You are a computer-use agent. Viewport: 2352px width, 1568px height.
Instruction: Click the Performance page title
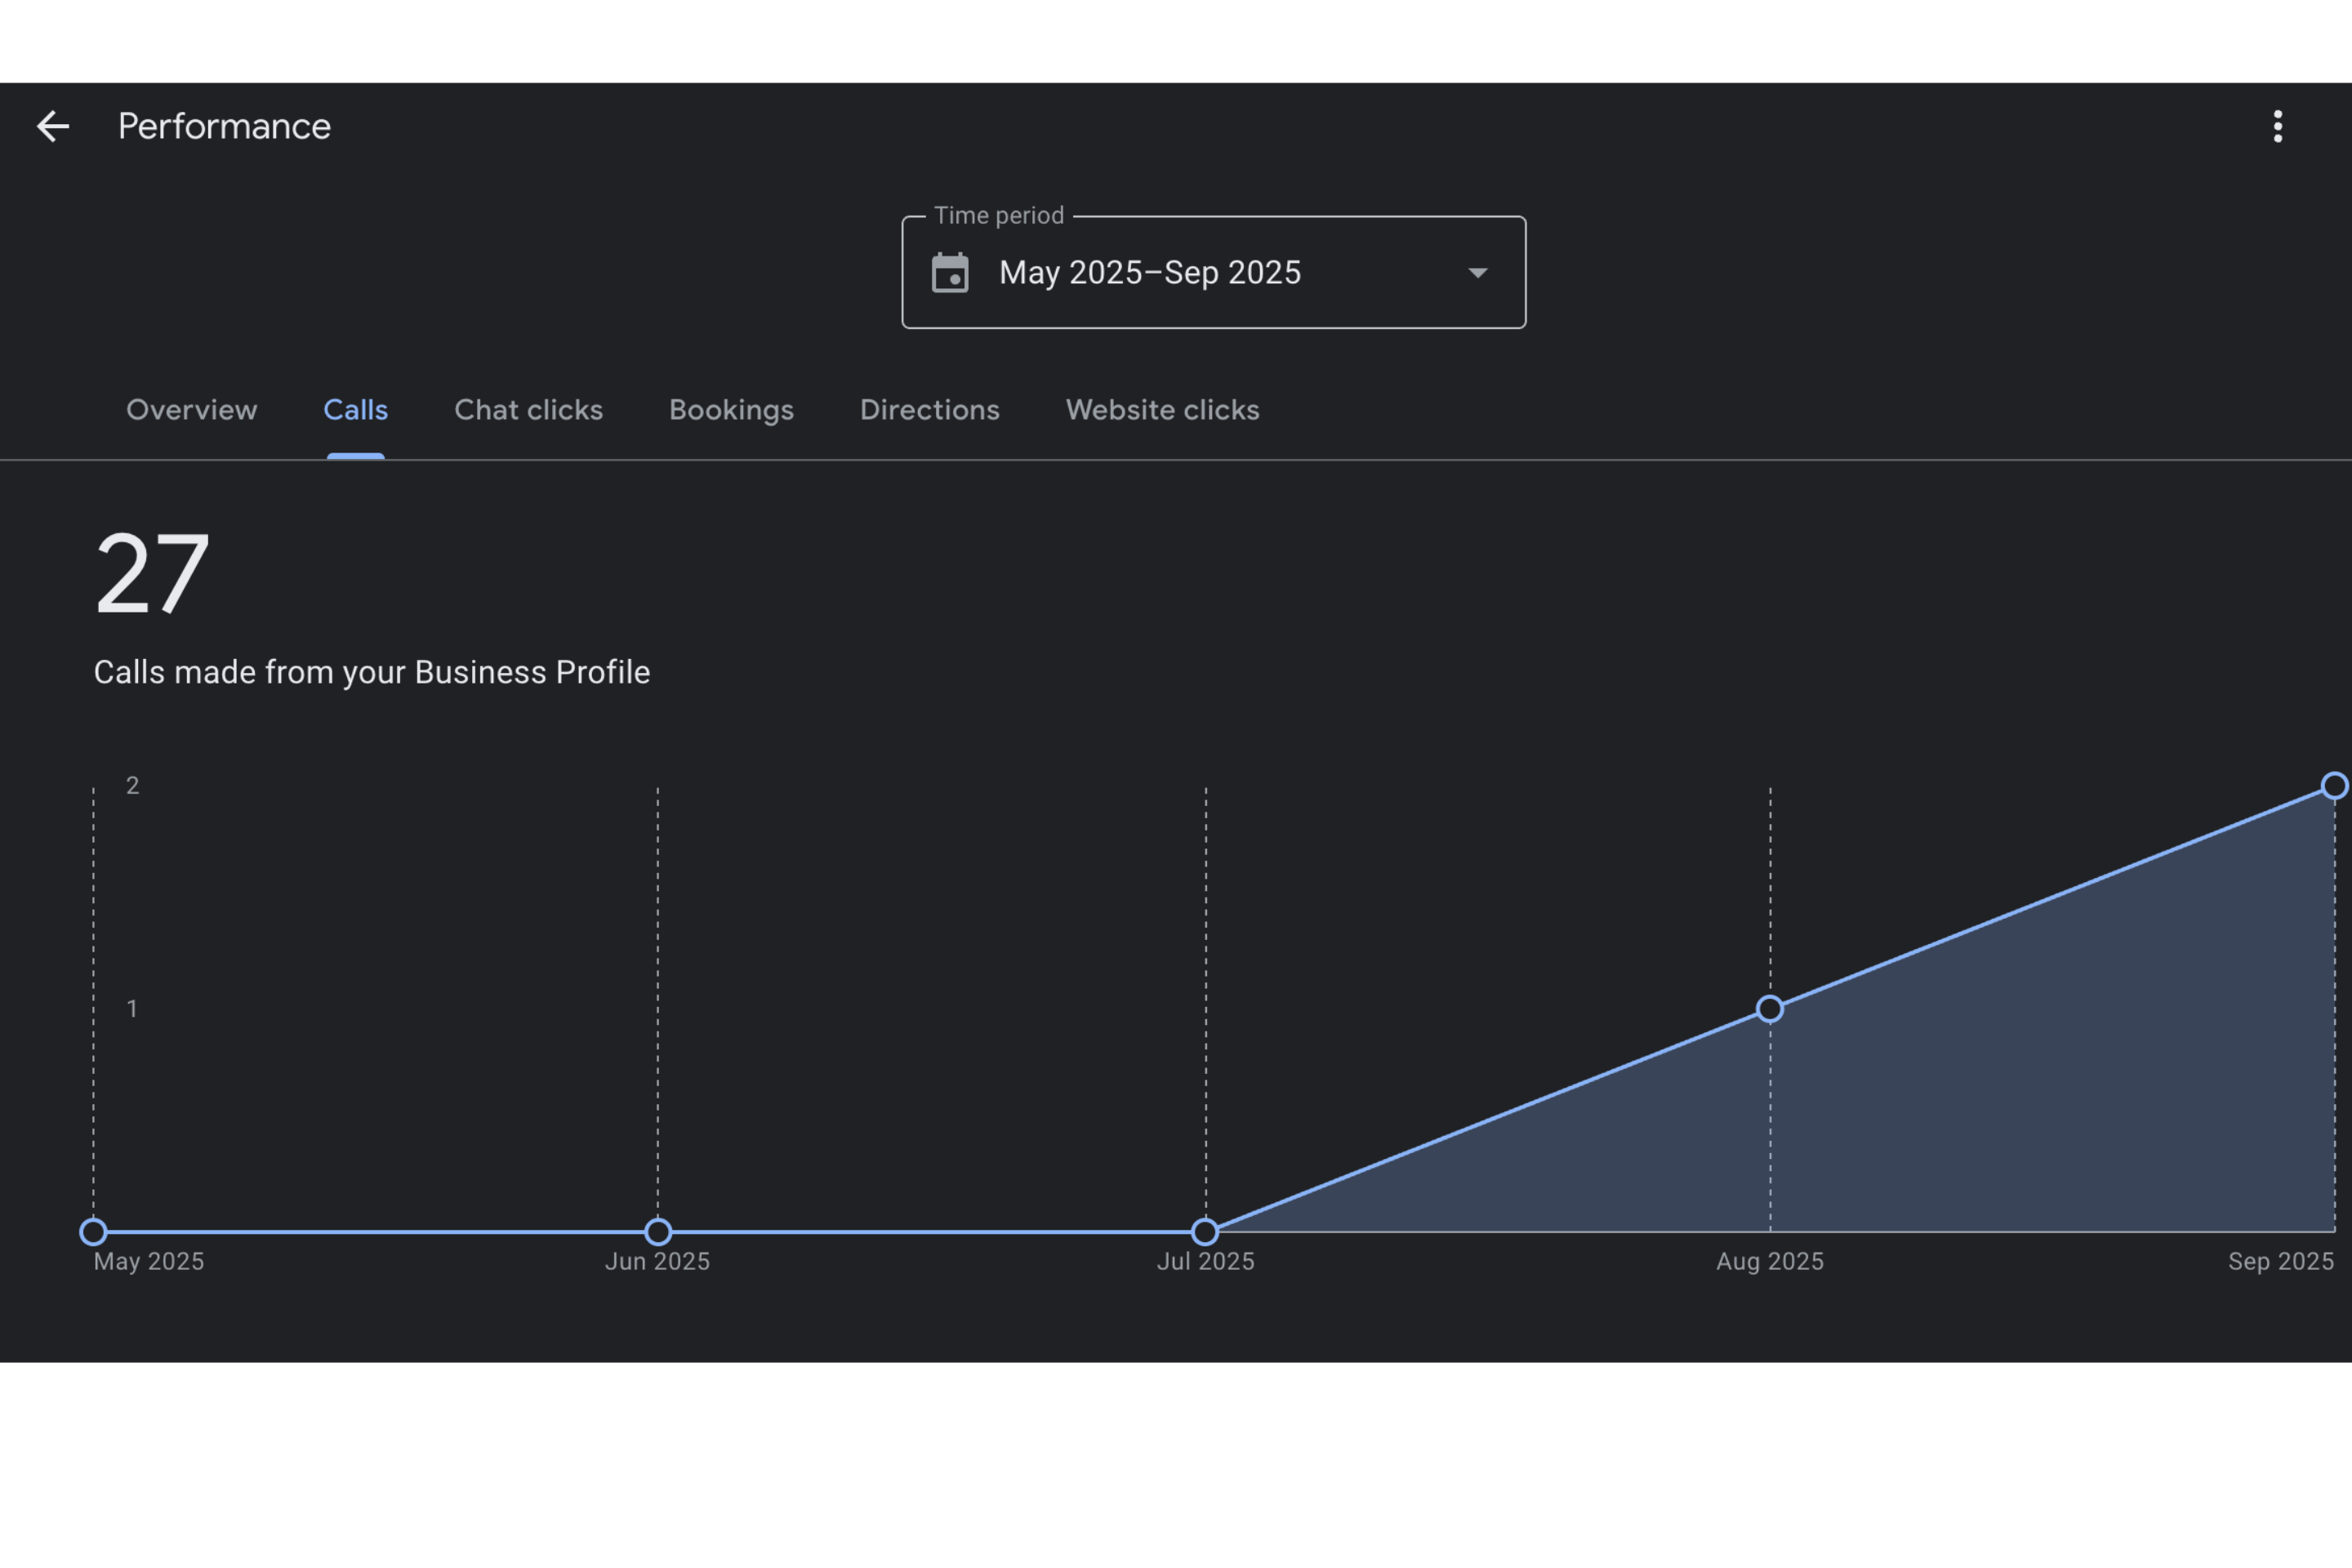[224, 126]
